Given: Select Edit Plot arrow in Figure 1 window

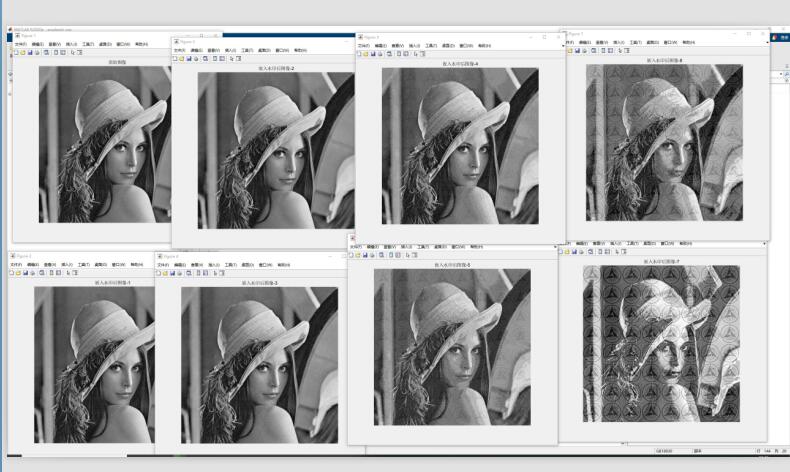Looking at the screenshot, I should pos(73,52).
